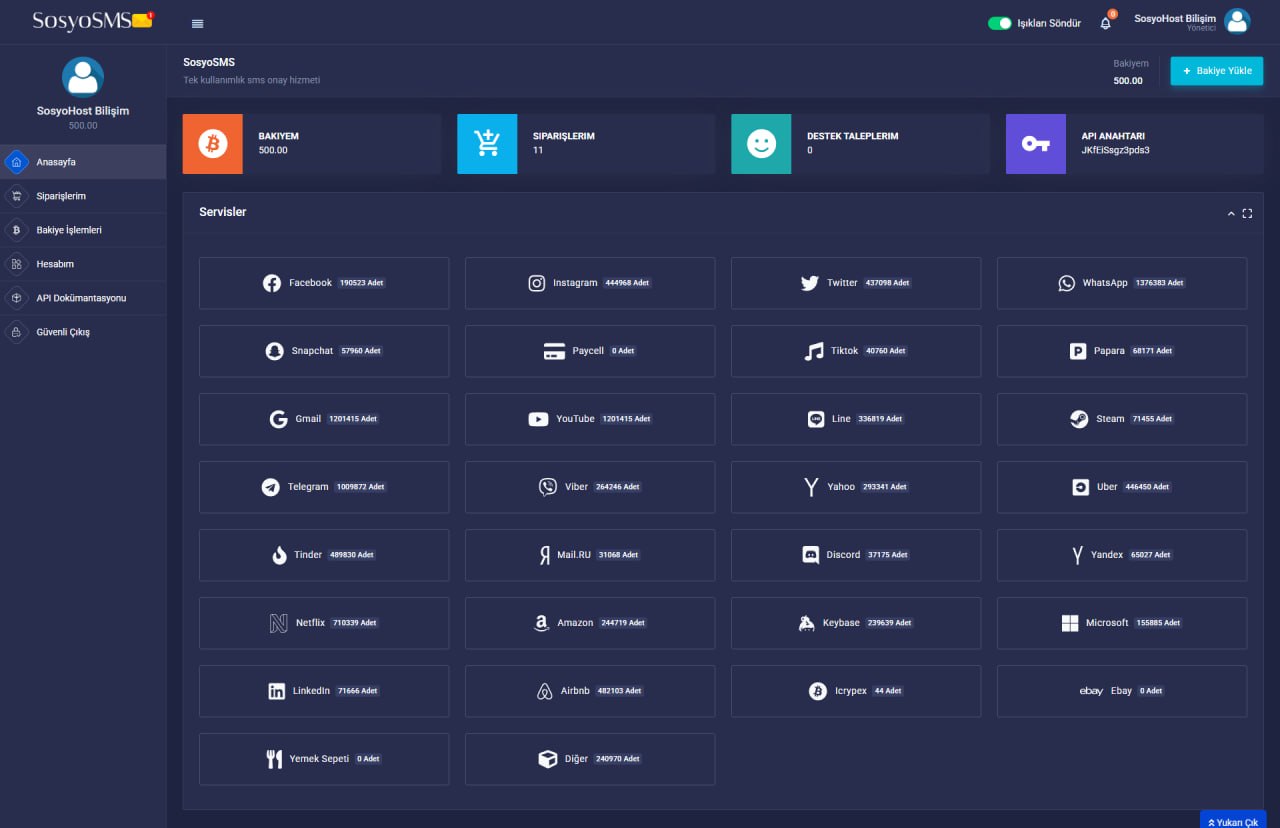The height and width of the screenshot is (828, 1280).
Task: Click the Amazon icon
Action: [541, 623]
